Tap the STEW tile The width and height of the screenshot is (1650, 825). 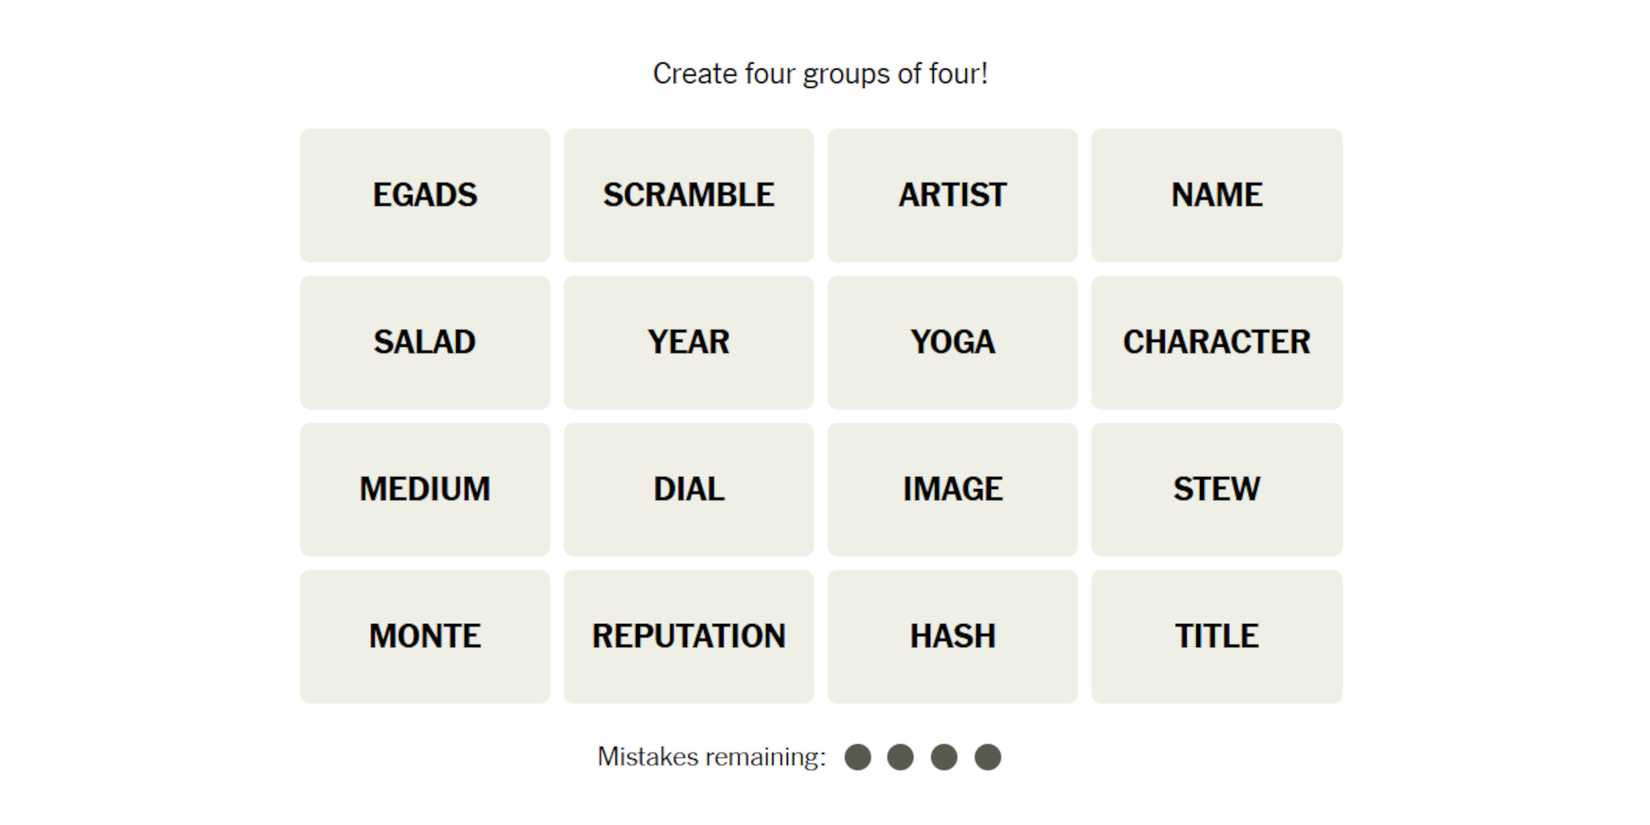click(1216, 489)
